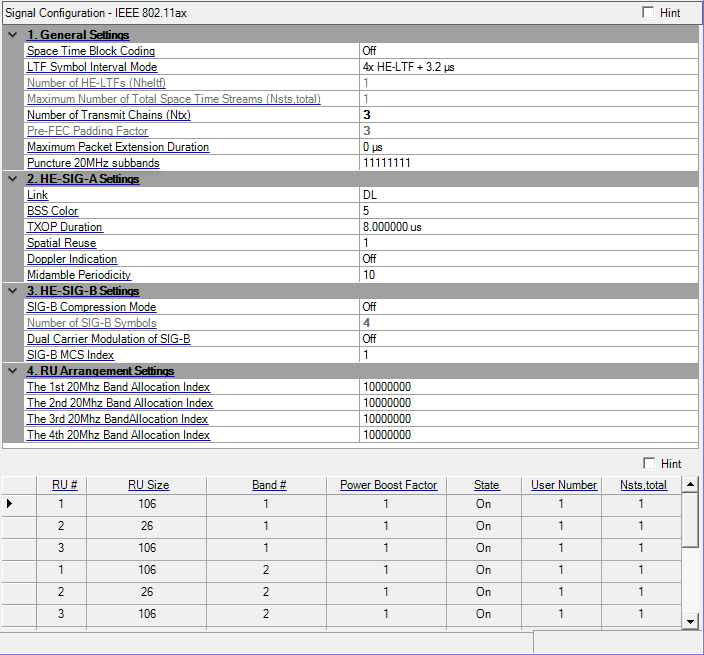Select the first row marker arrow in table

point(11,504)
